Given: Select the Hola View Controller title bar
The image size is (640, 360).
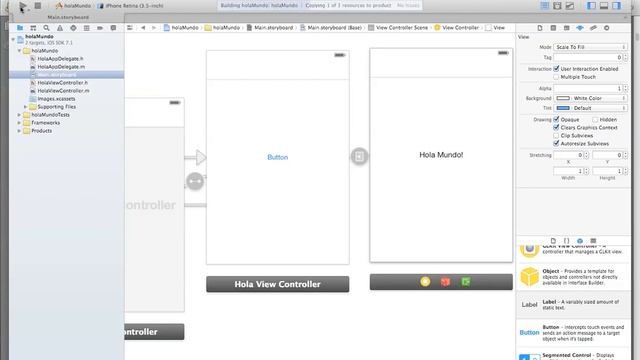Looking at the screenshot, I should (278, 284).
